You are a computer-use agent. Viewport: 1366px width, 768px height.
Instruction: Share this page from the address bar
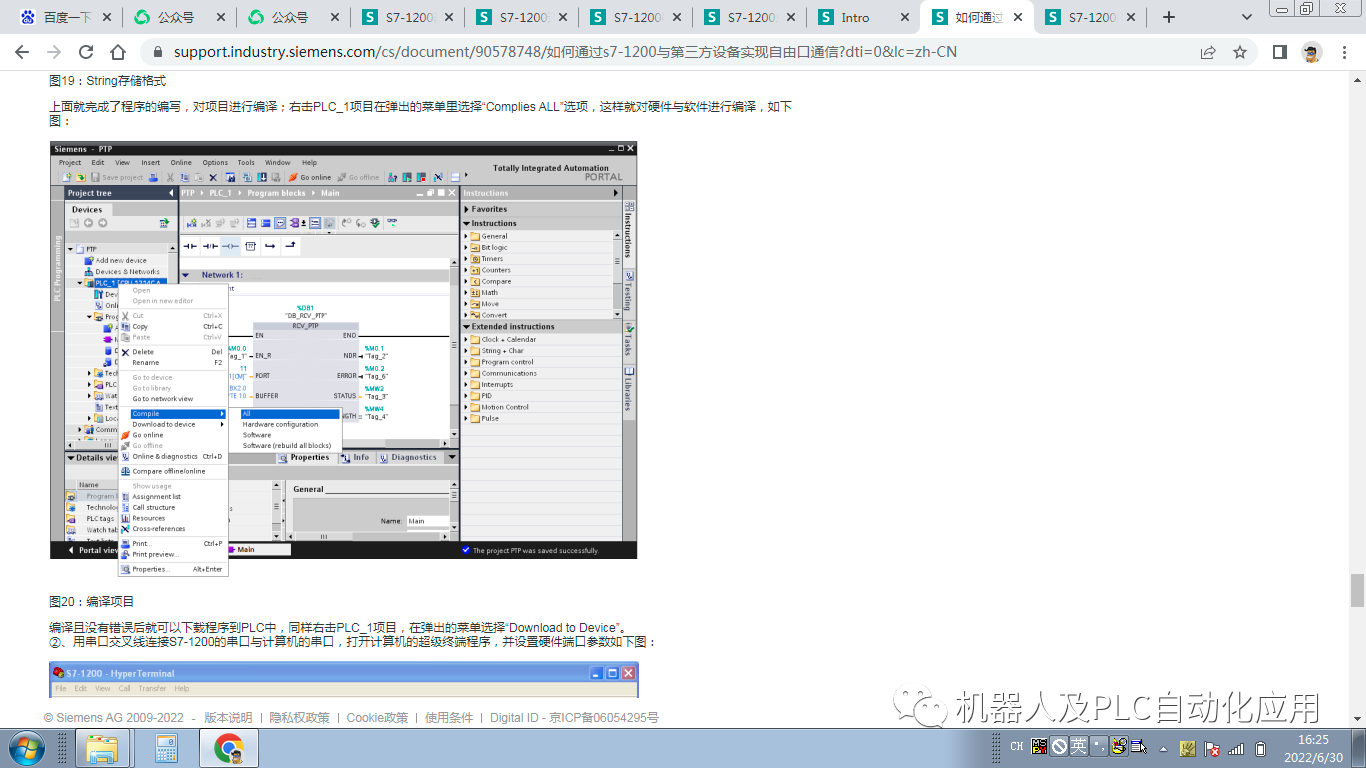point(1208,52)
